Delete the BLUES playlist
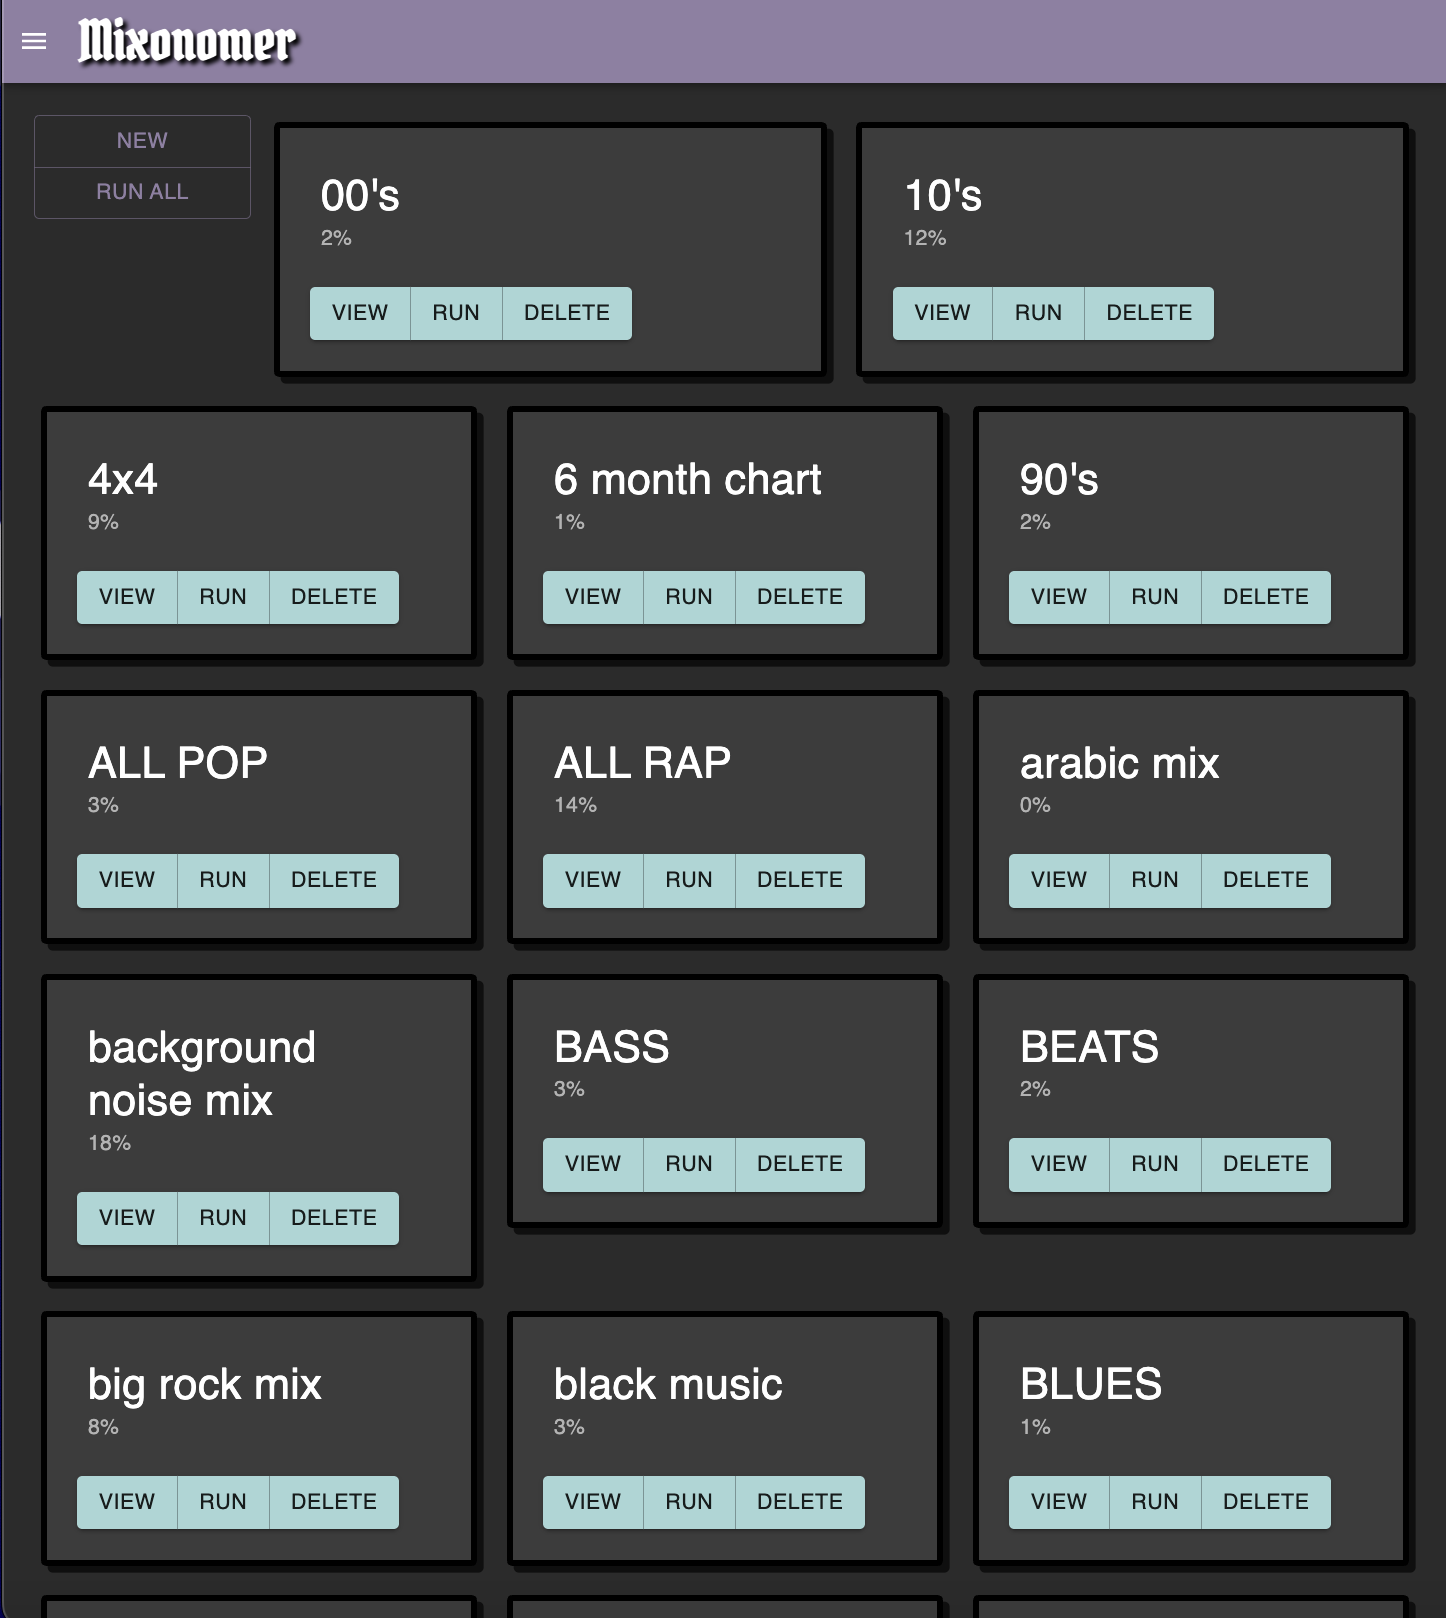Viewport: 1446px width, 1618px height. click(x=1266, y=1501)
